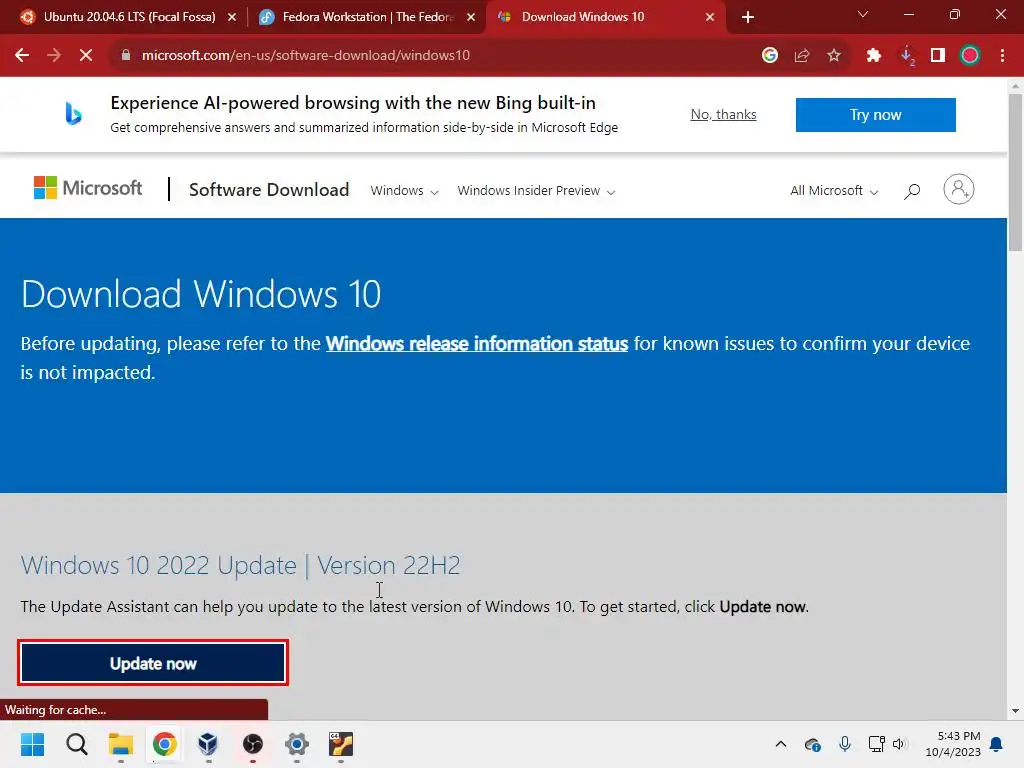The height and width of the screenshot is (768, 1024).
Task: Click the microphone tray icon
Action: pyautogui.click(x=845, y=744)
